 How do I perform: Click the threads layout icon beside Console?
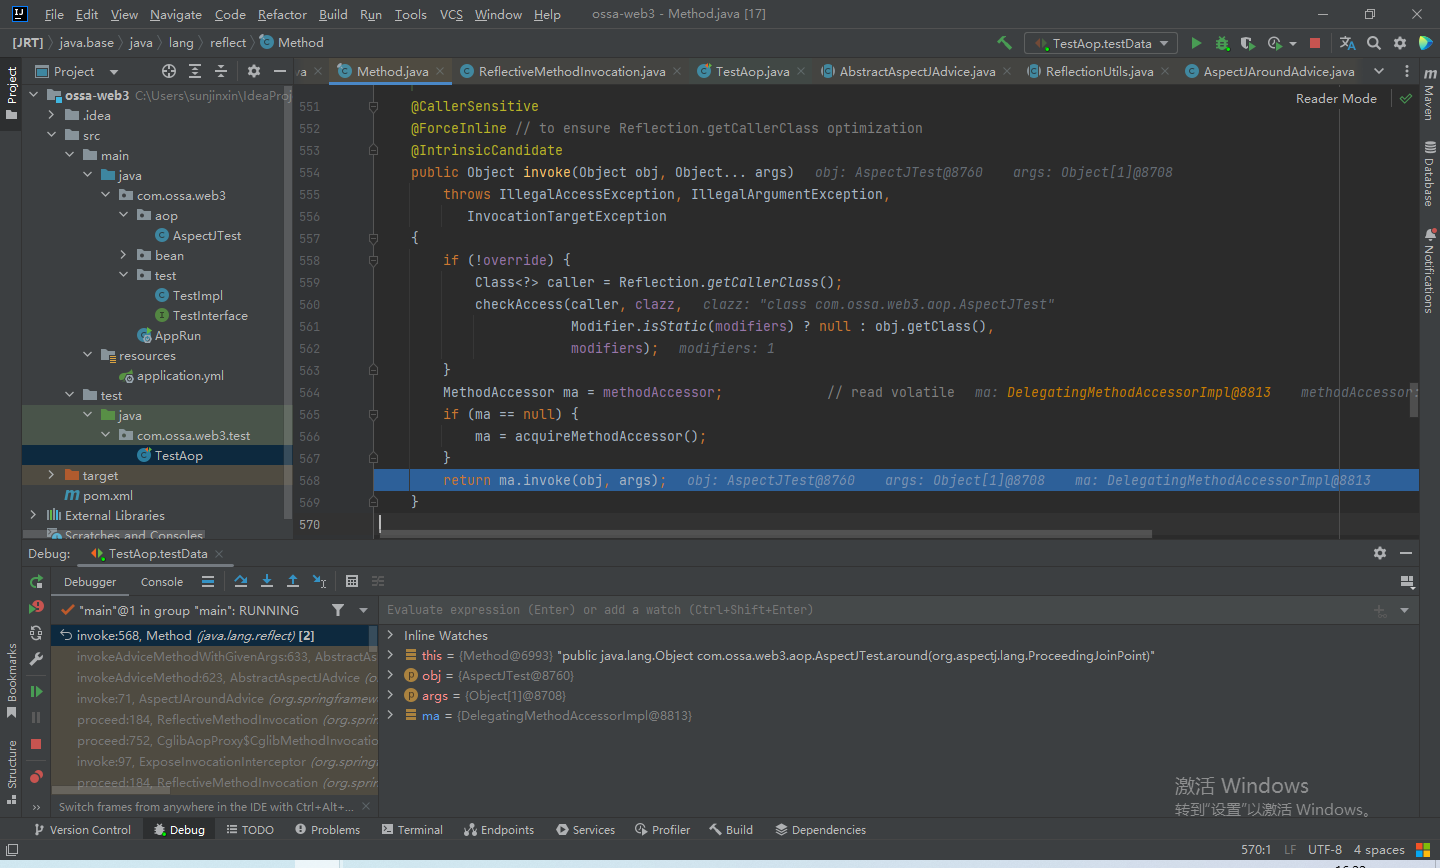(208, 581)
